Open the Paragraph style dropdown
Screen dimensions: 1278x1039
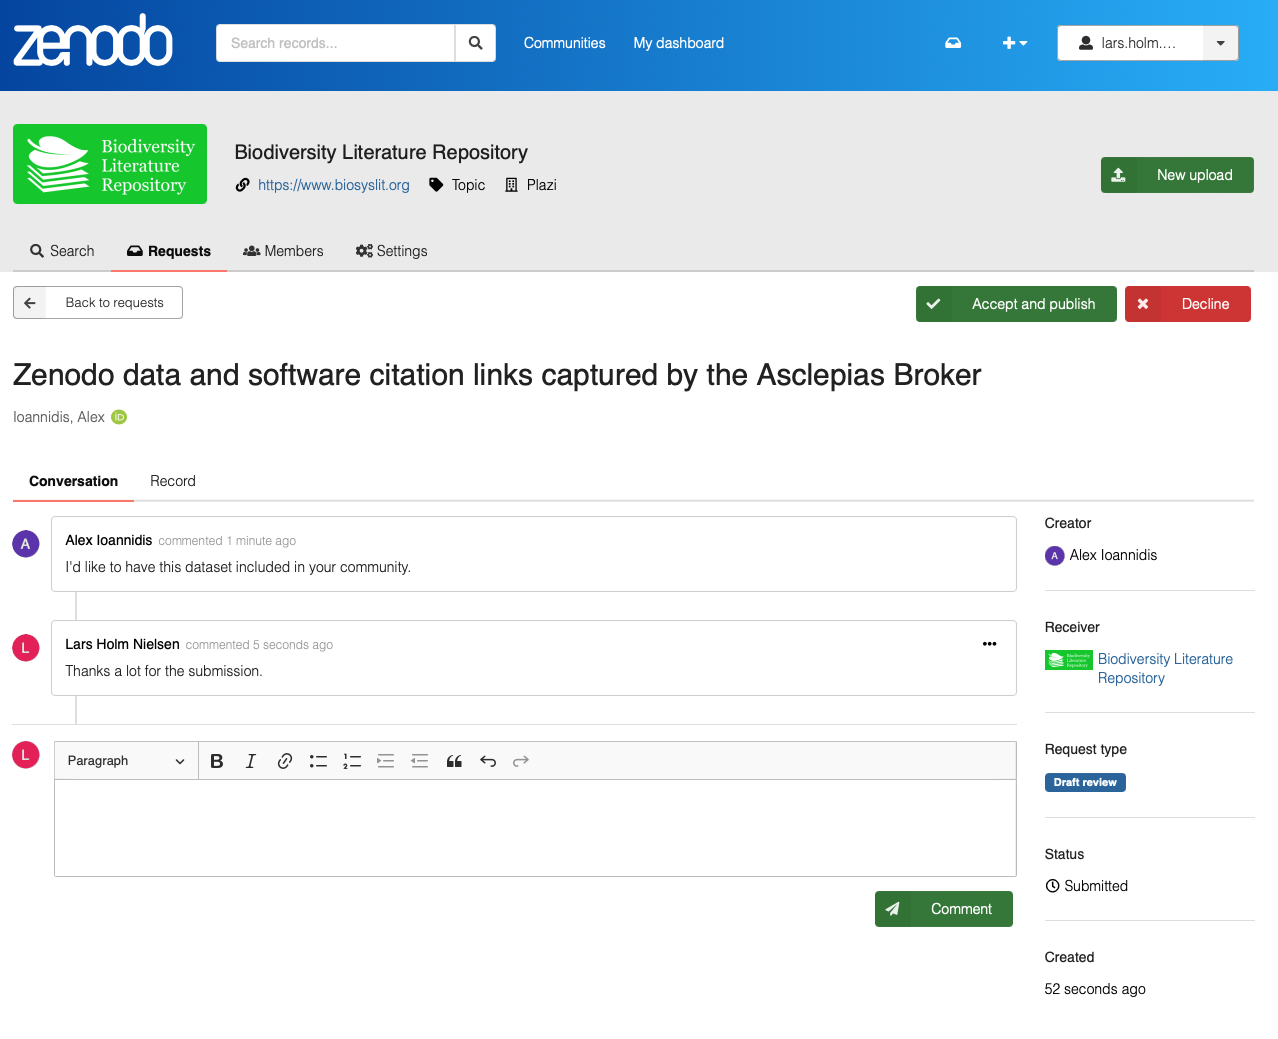(126, 761)
